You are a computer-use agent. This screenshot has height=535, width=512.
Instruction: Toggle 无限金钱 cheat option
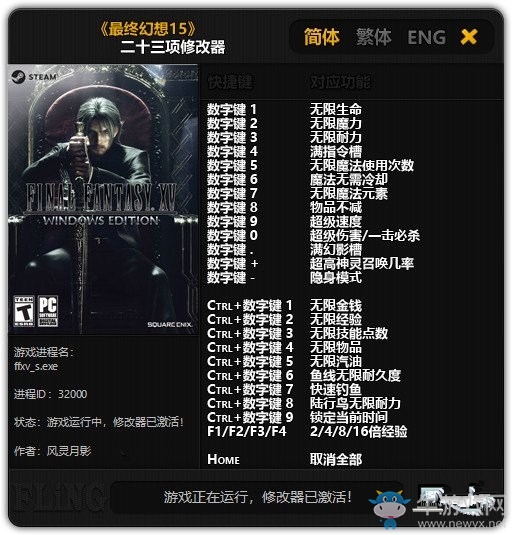coord(336,305)
